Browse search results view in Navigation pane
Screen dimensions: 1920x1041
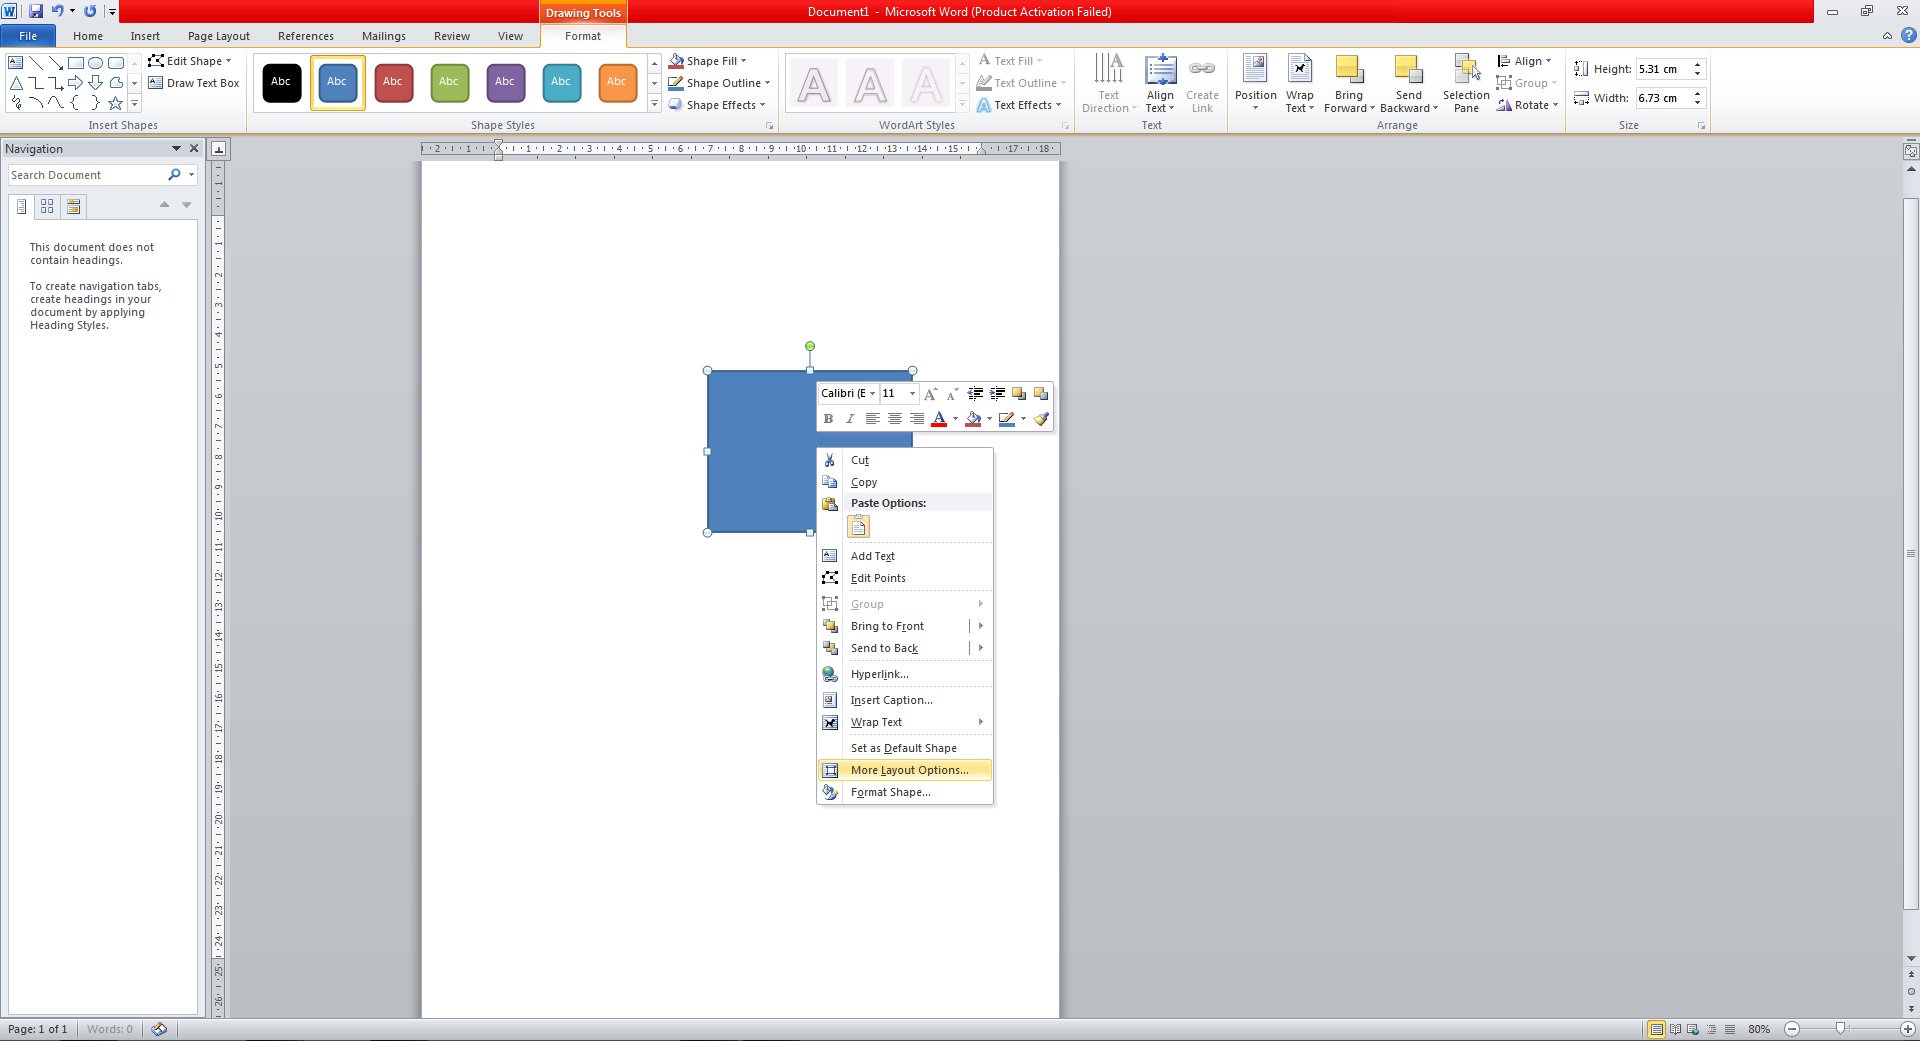pyautogui.click(x=73, y=206)
